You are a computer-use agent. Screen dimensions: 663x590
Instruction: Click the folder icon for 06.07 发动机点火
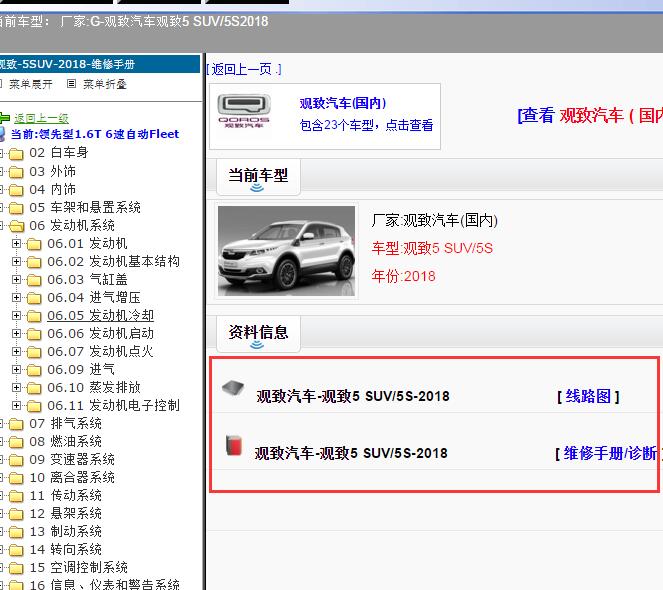[x=34, y=352]
